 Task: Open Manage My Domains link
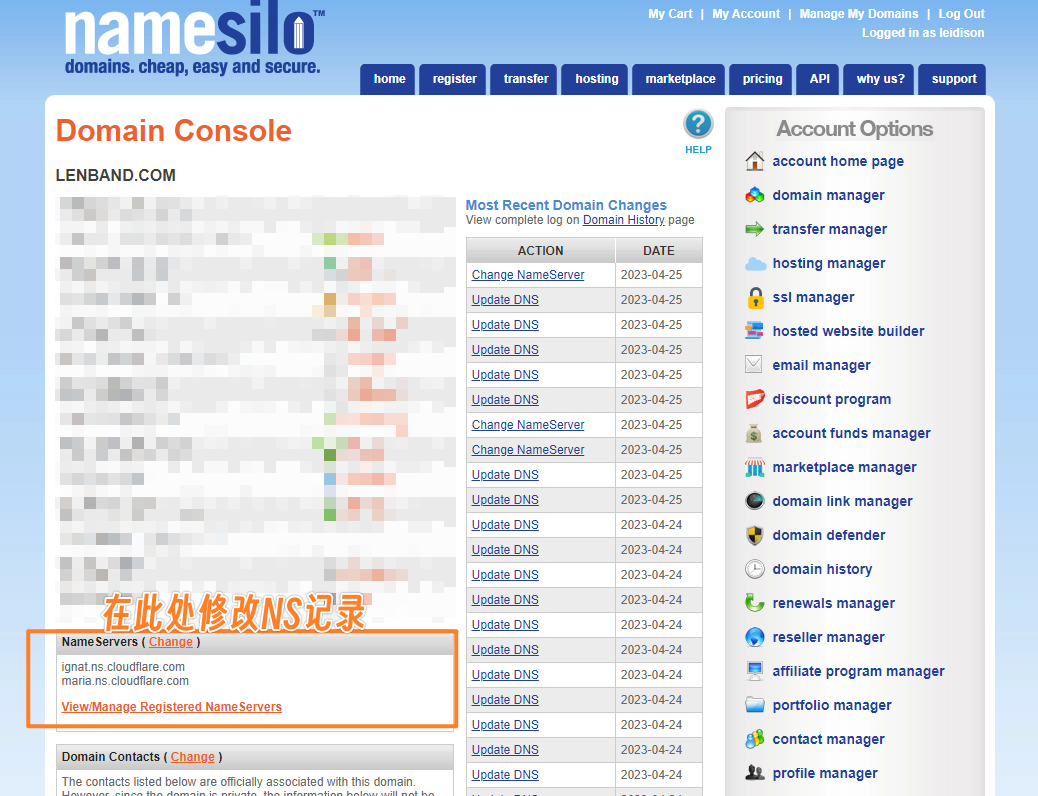tap(859, 14)
